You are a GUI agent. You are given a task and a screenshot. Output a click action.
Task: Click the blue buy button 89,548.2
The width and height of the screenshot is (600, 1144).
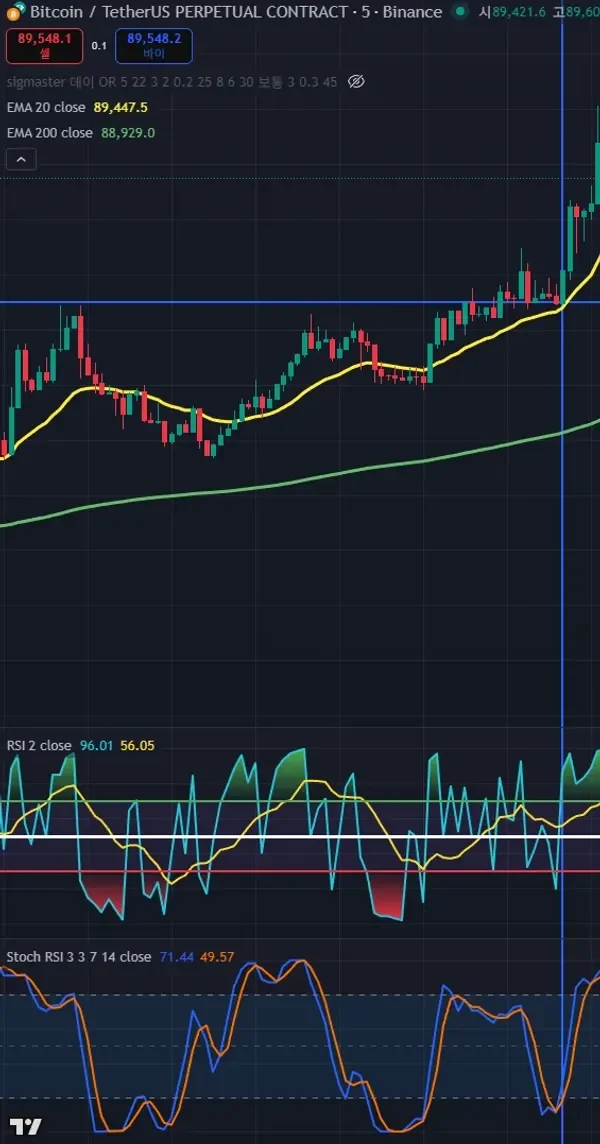(154, 46)
